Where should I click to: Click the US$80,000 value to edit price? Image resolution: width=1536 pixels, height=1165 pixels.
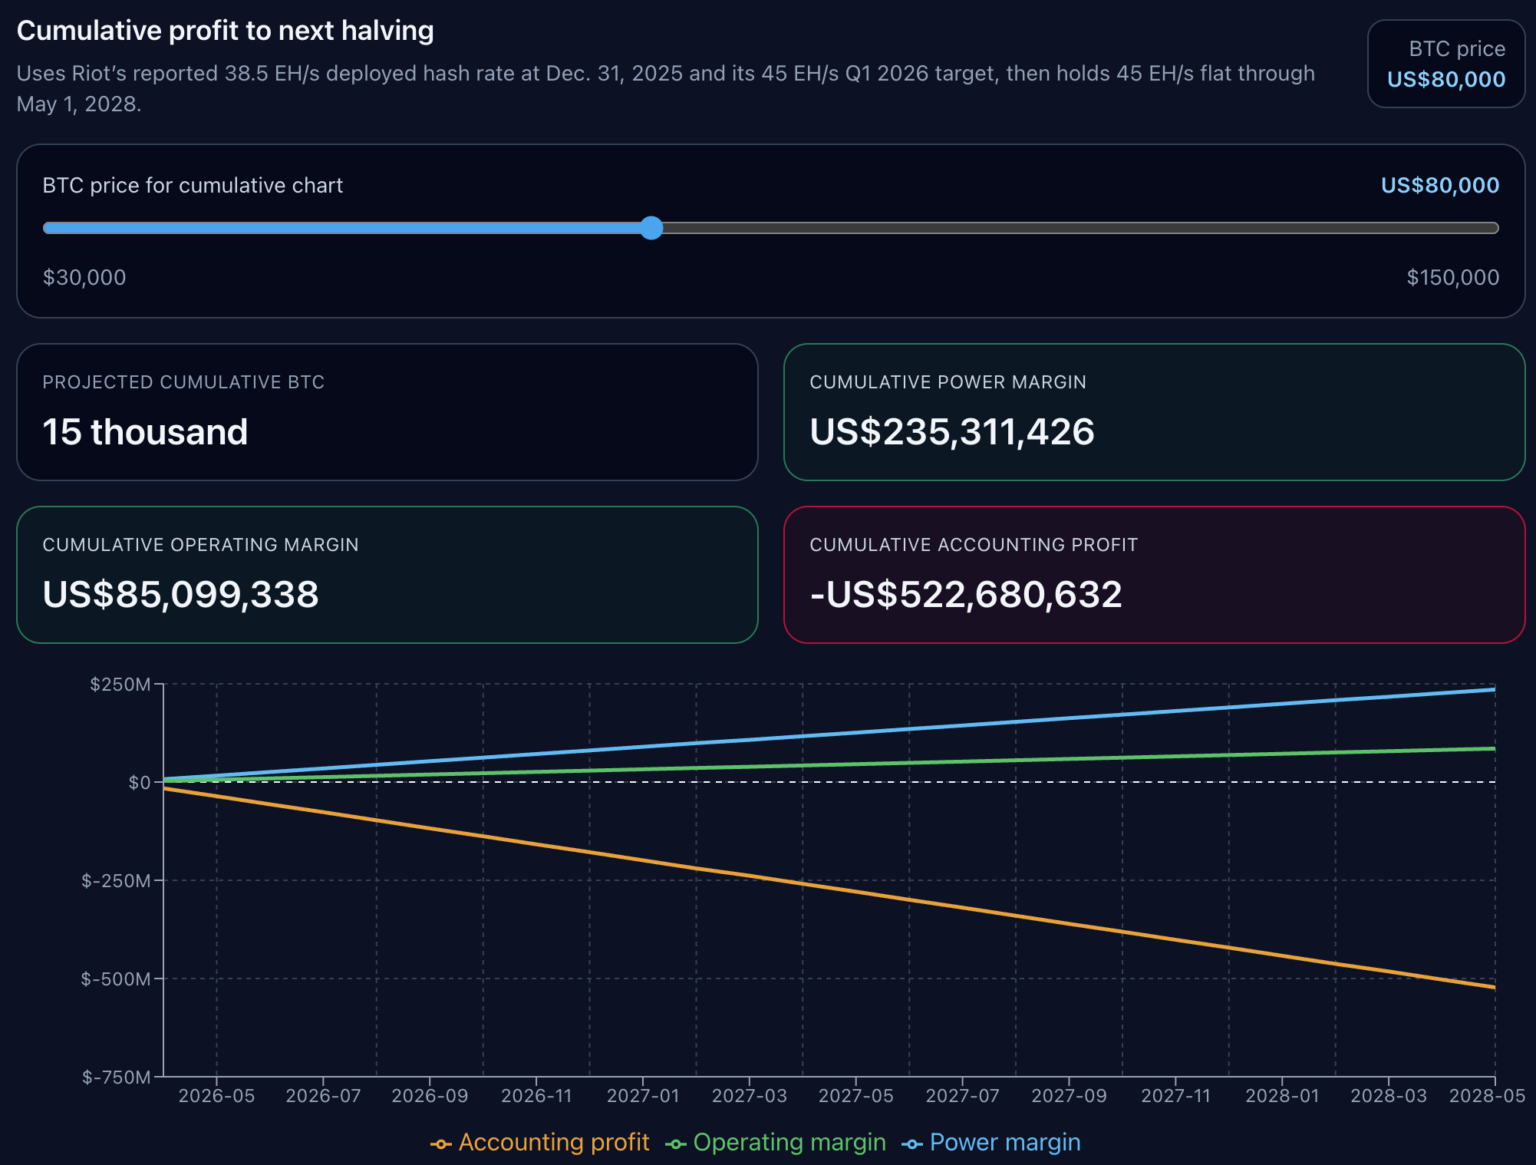(1439, 185)
